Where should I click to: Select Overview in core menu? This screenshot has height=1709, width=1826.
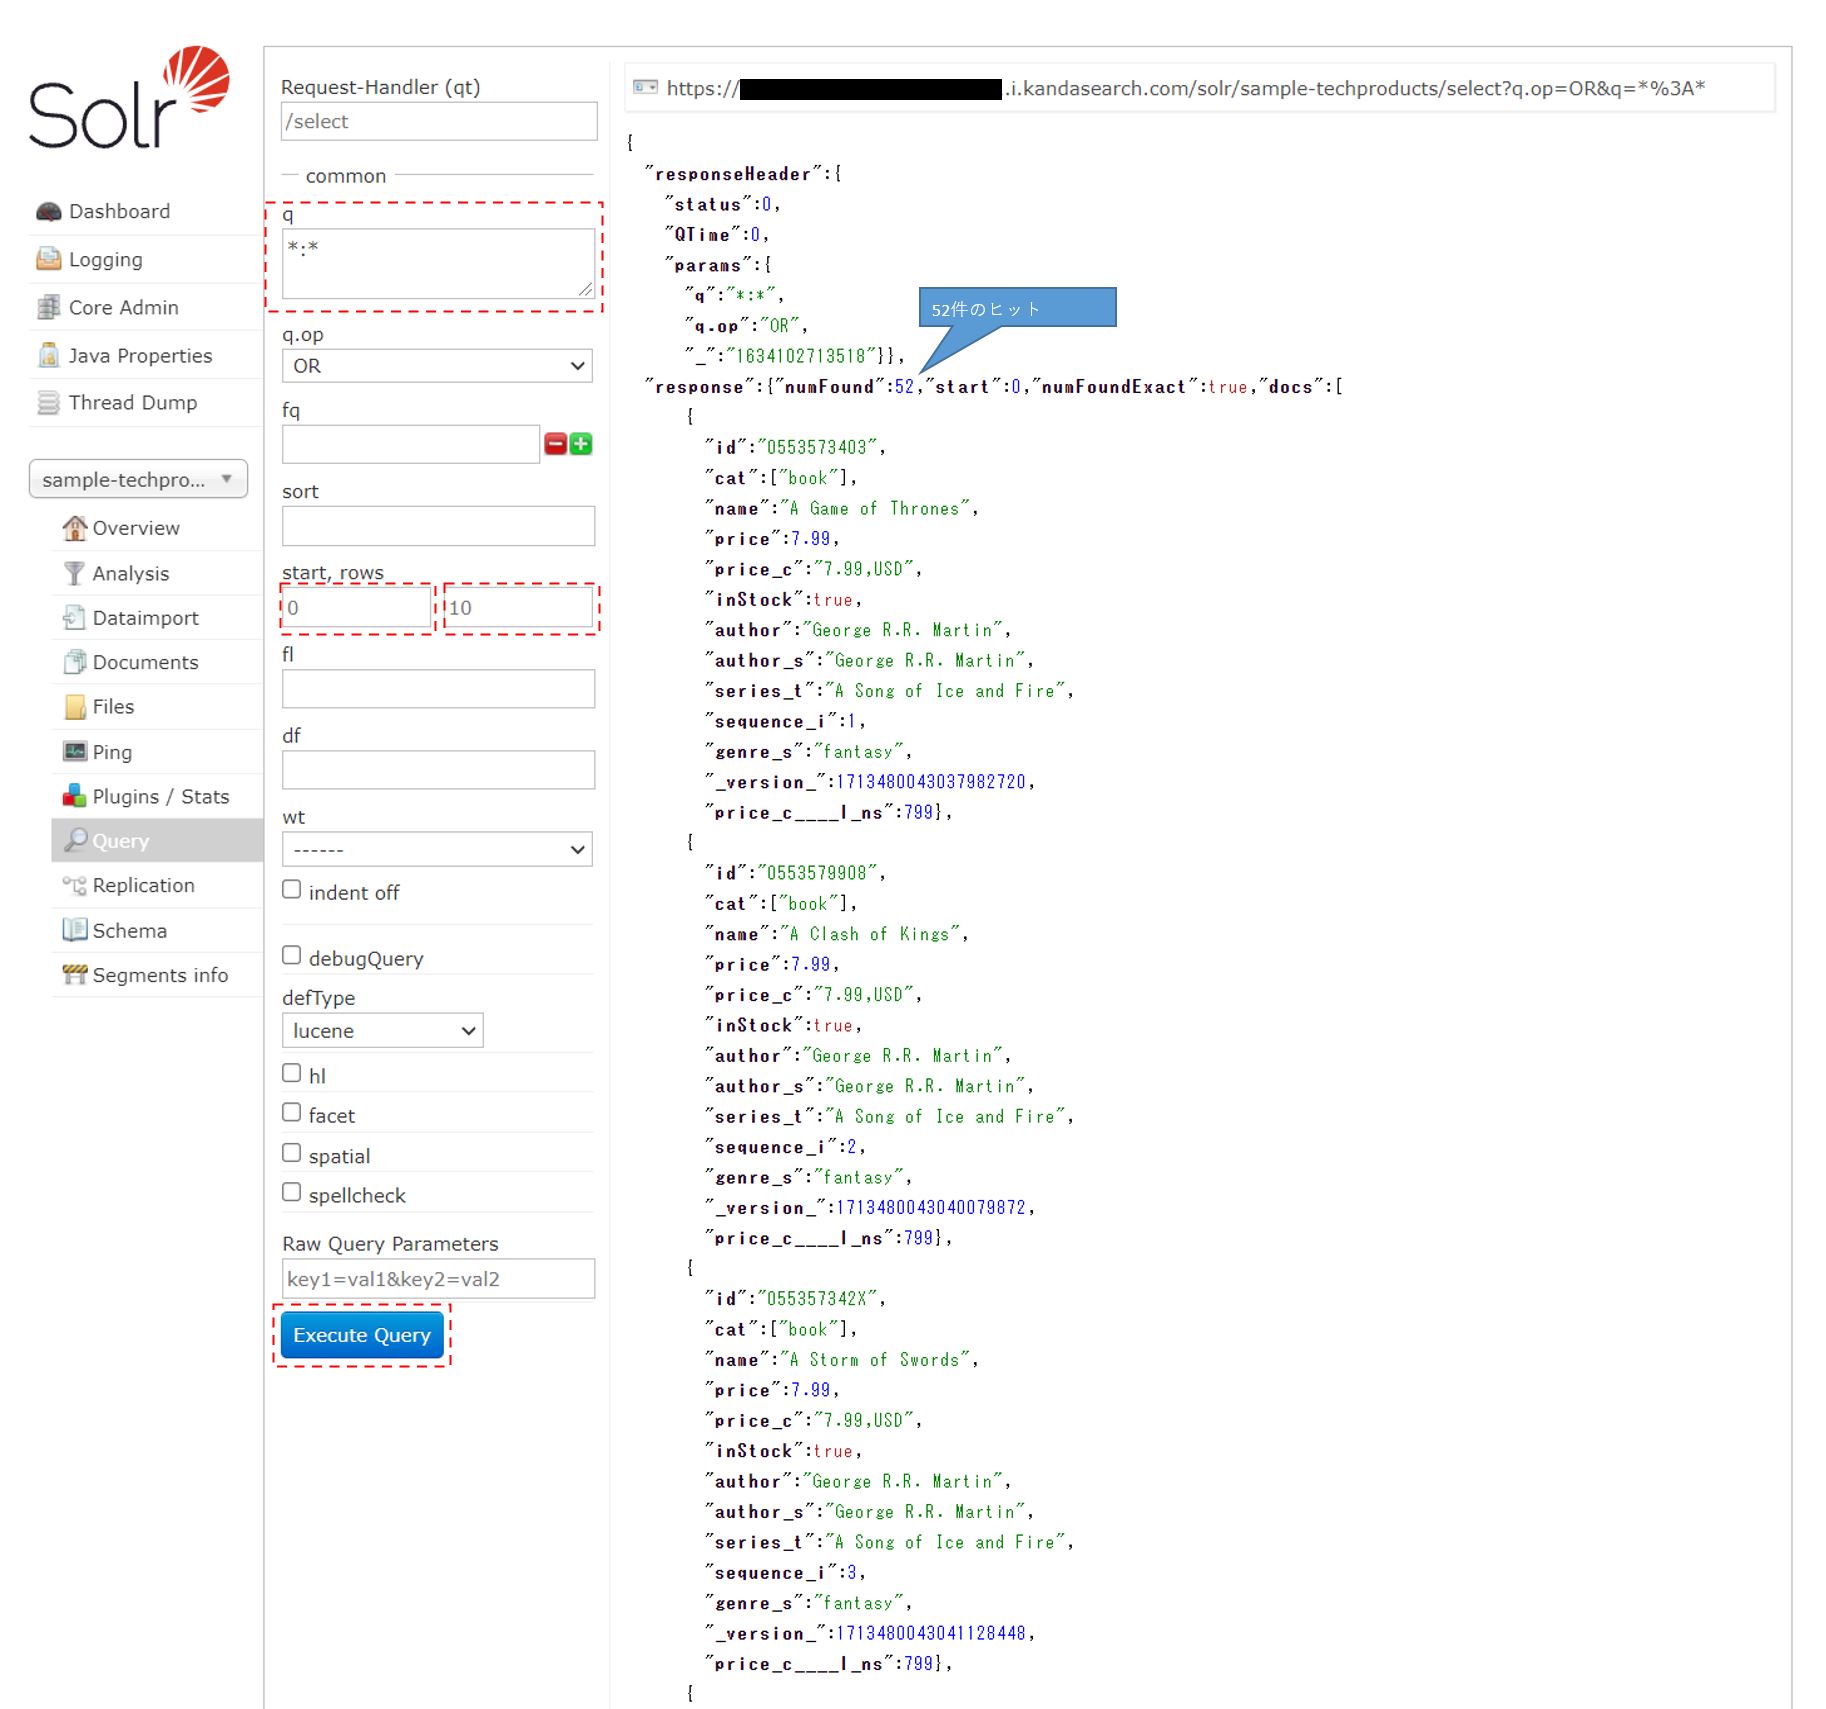tap(136, 528)
